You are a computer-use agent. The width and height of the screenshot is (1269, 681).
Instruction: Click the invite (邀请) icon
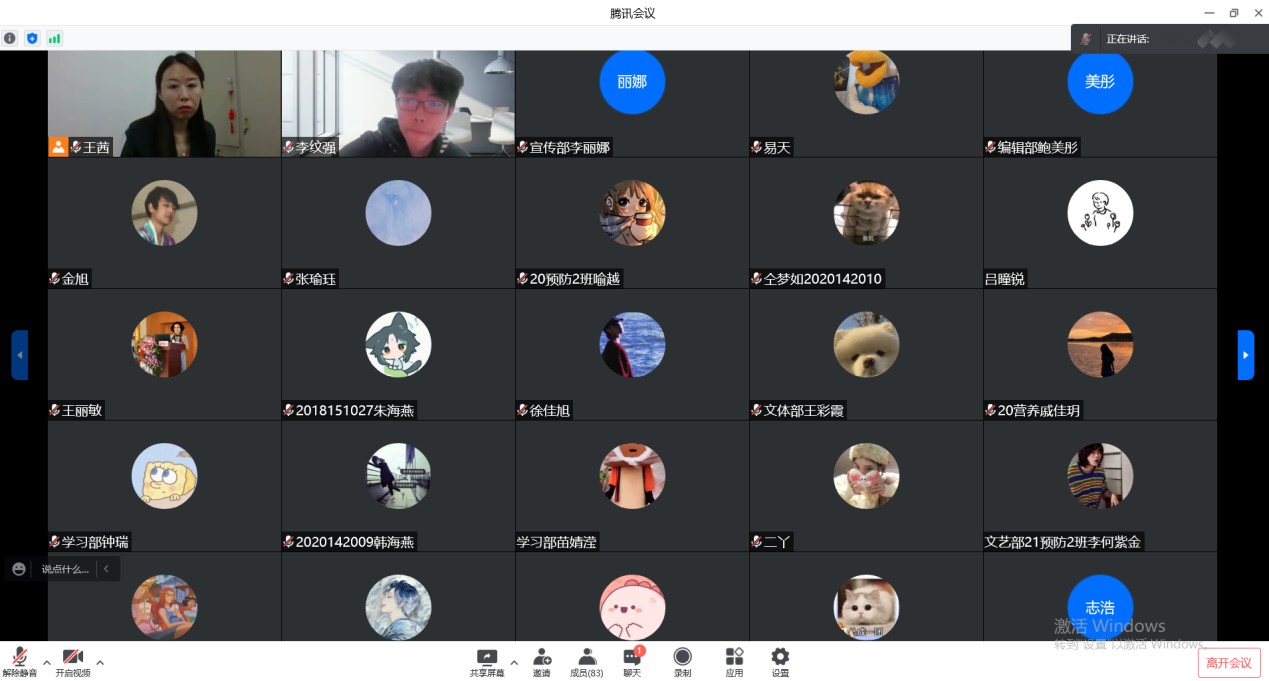[x=541, y=661]
